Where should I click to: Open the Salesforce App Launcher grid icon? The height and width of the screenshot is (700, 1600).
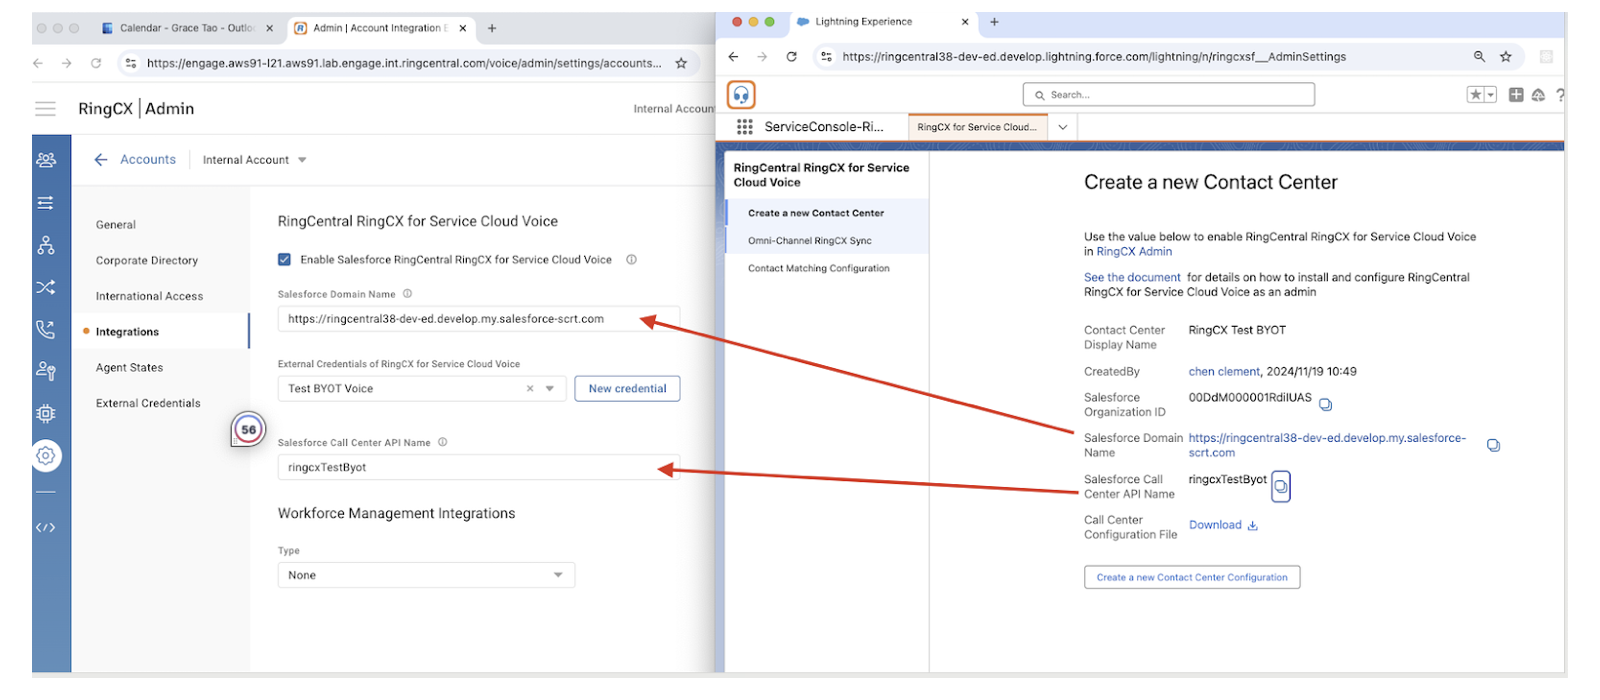744,127
